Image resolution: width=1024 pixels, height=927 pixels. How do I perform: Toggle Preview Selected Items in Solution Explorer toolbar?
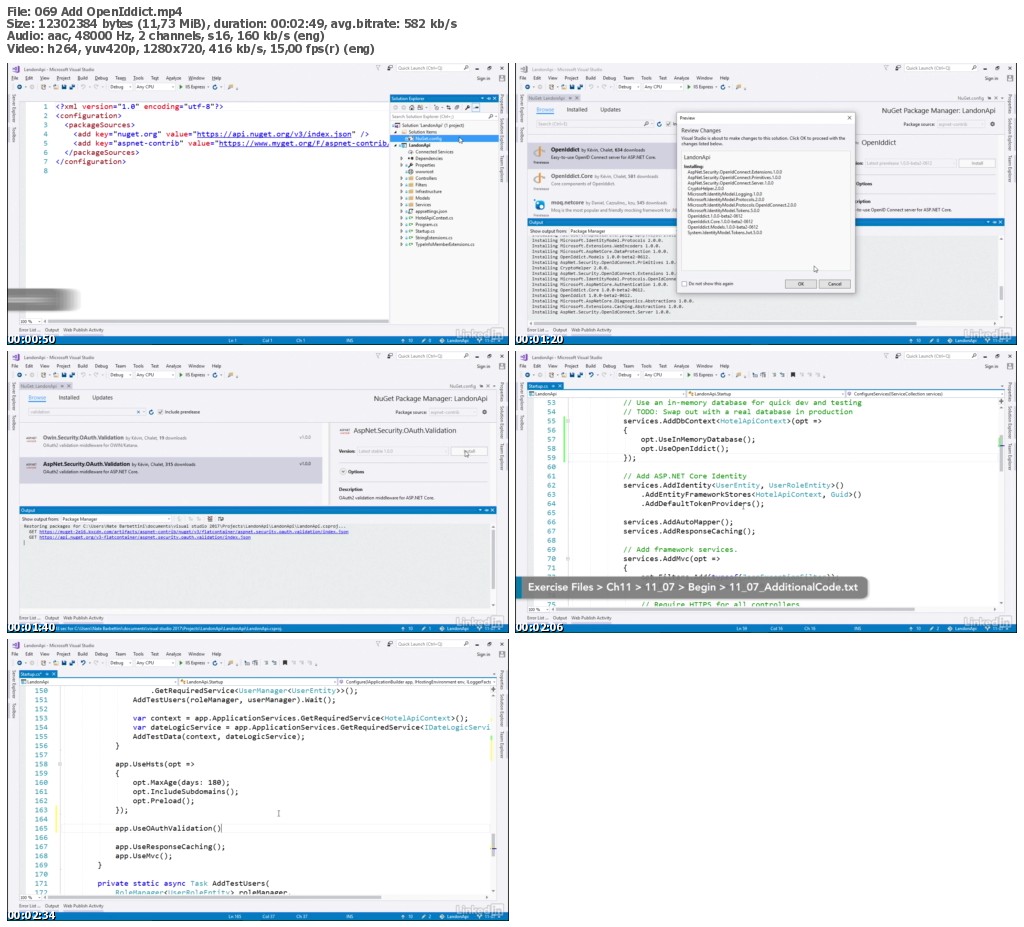(x=476, y=107)
